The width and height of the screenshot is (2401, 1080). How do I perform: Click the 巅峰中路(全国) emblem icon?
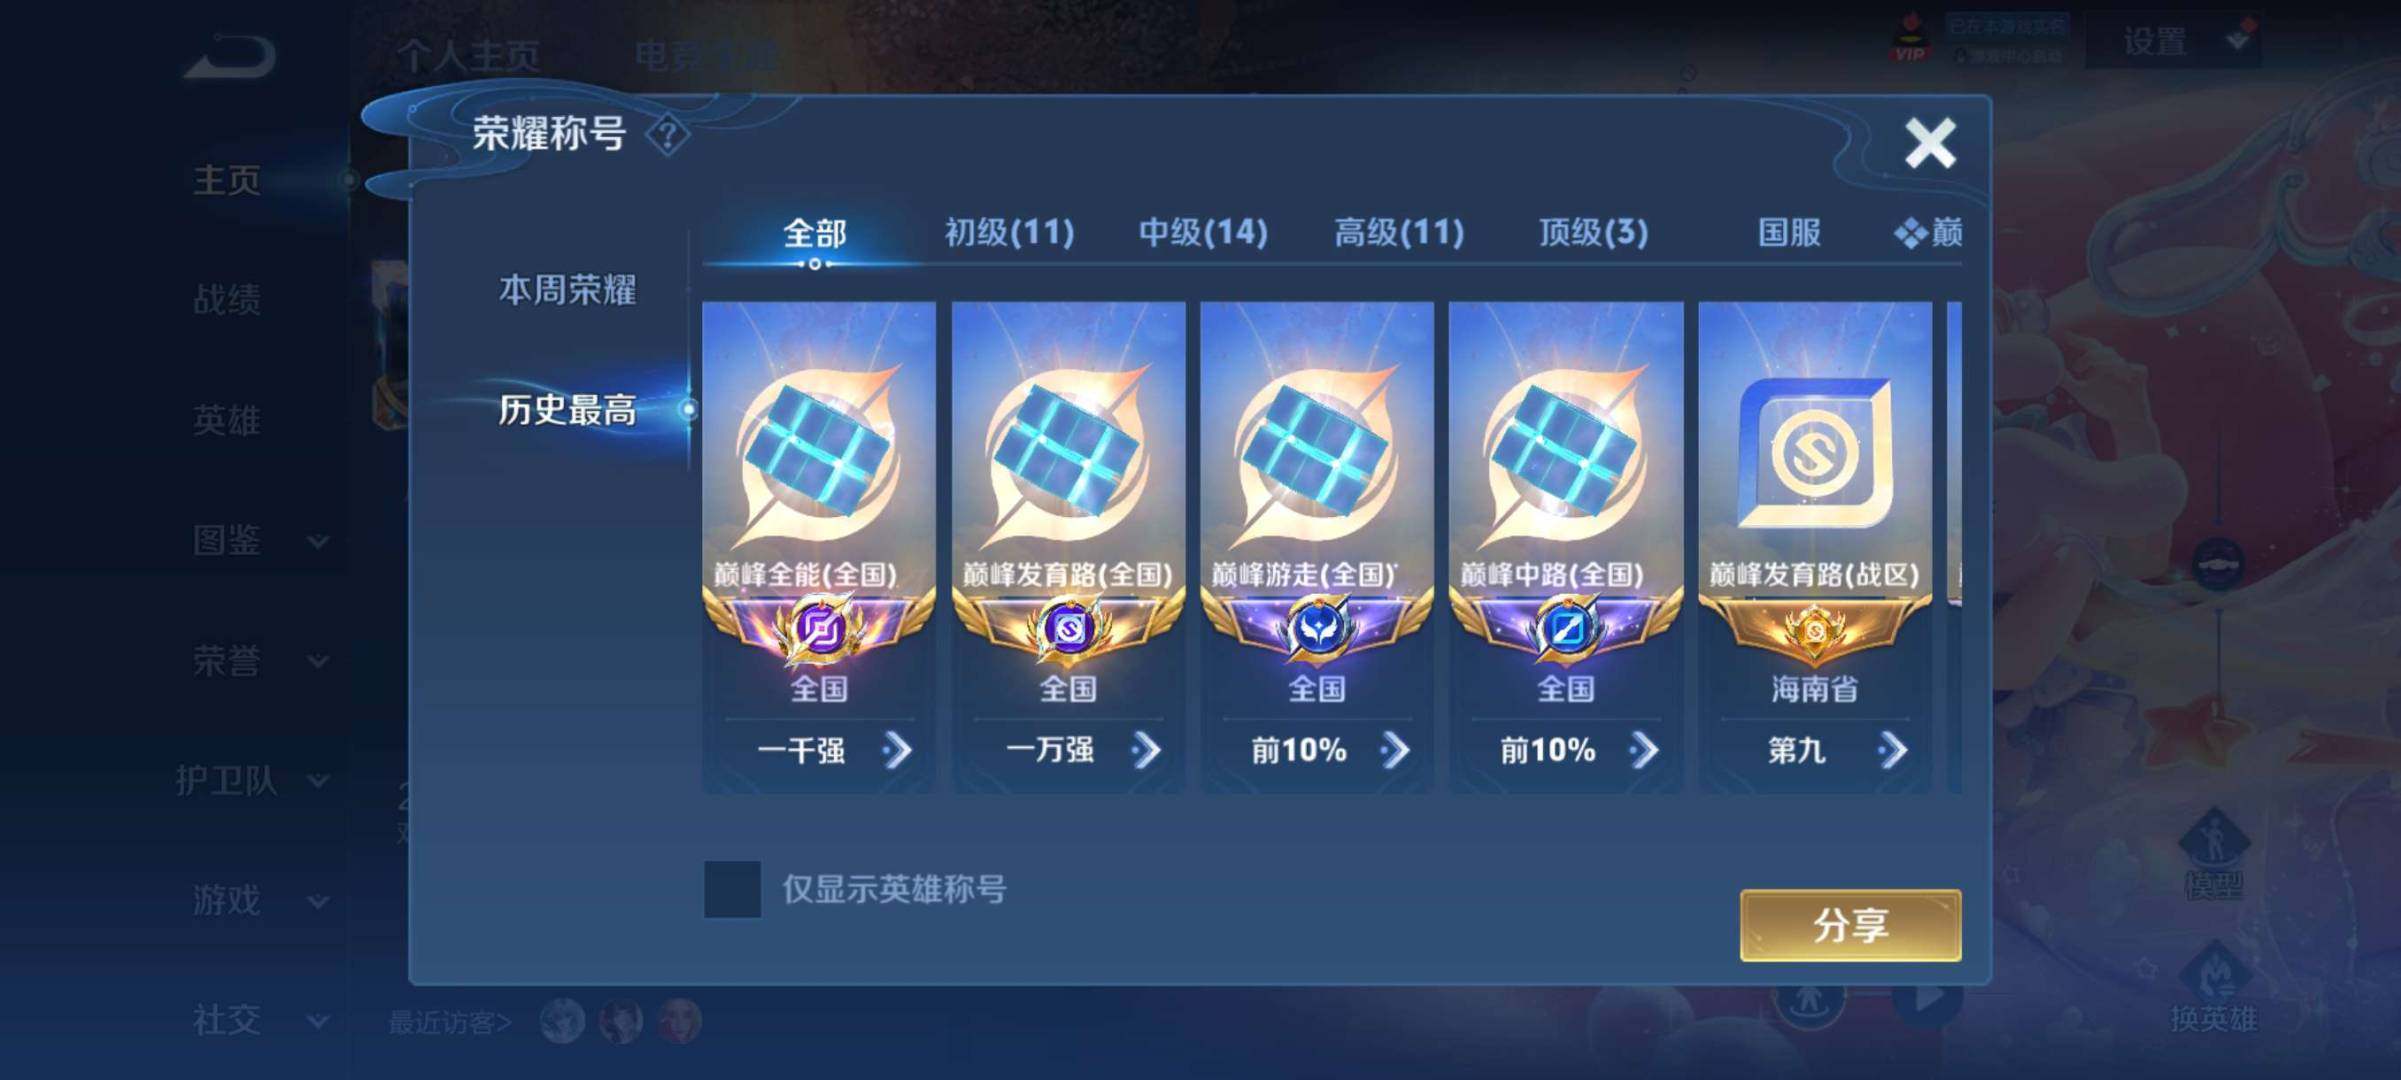[1565, 629]
